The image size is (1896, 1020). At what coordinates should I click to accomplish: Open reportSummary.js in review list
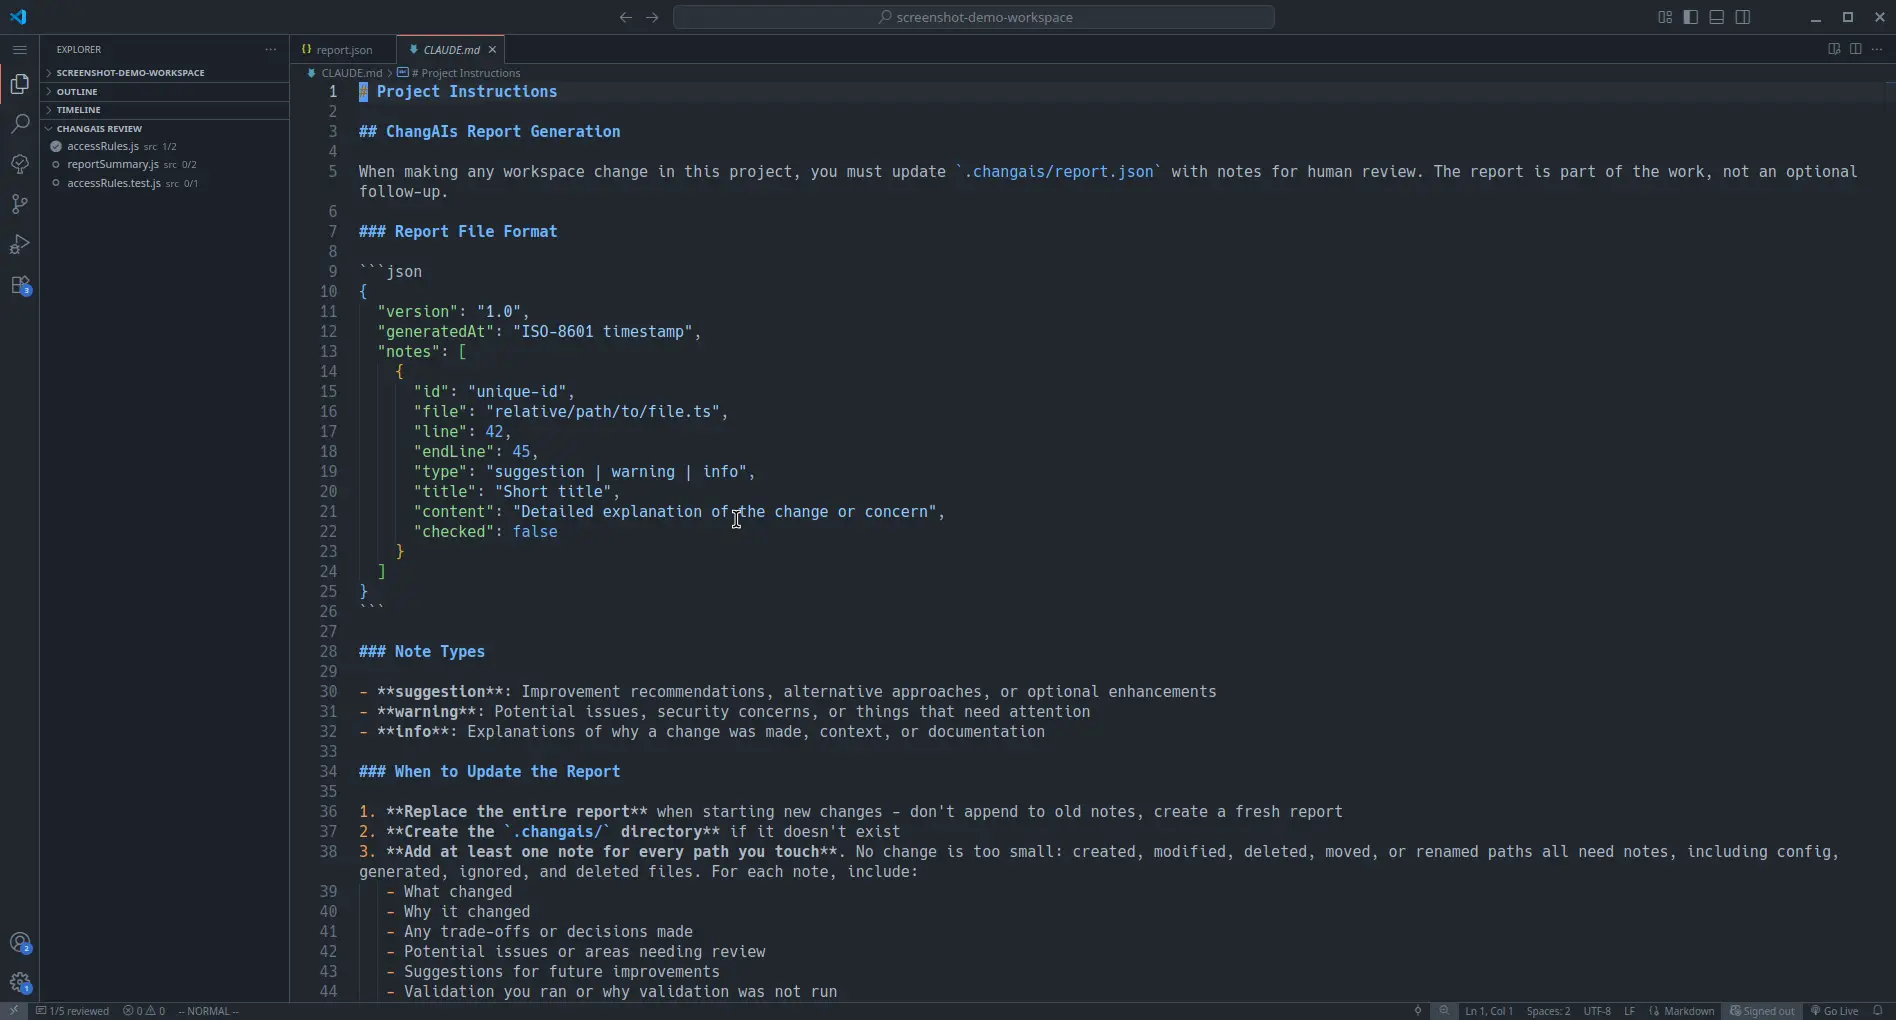[x=113, y=164]
